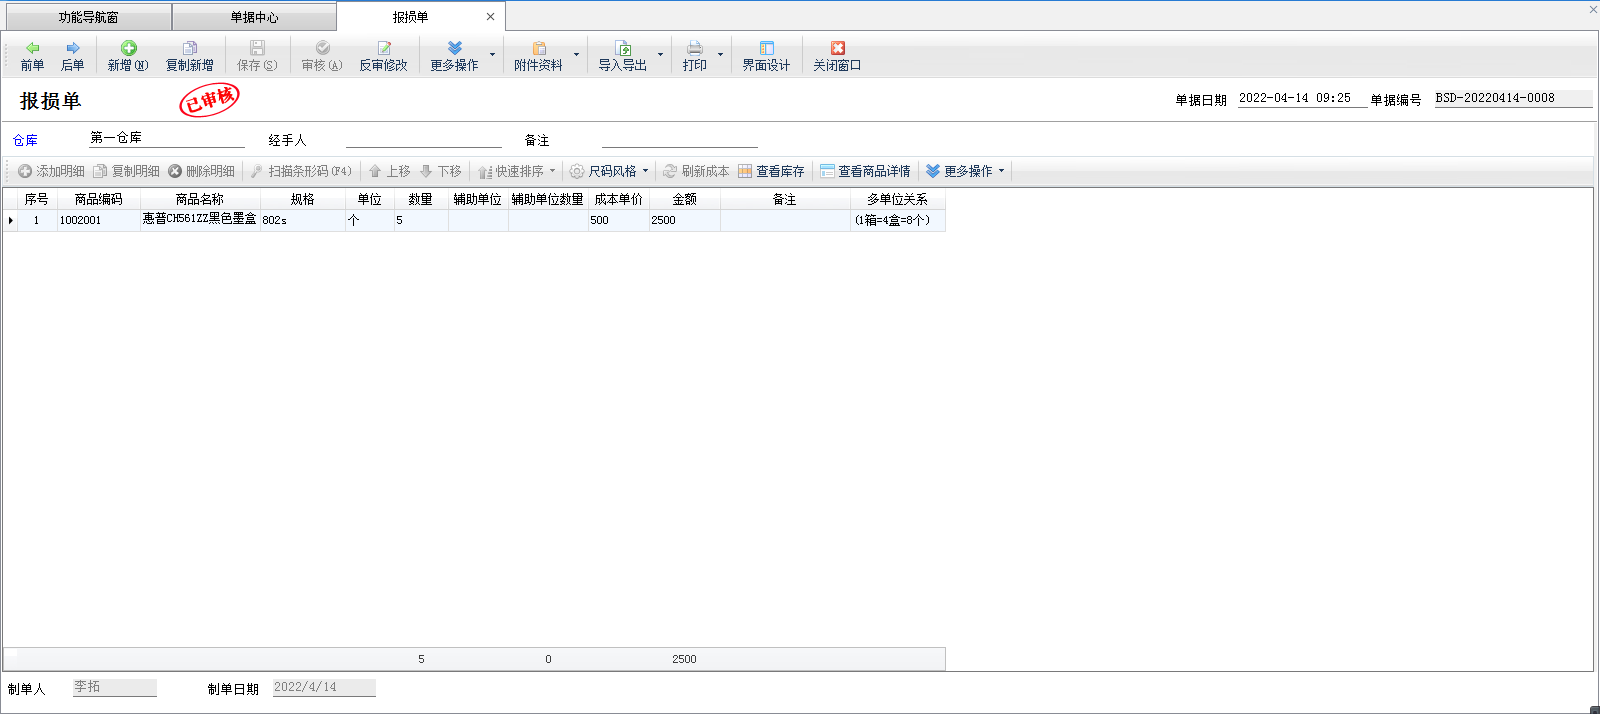Expand the 尺码风格 size style menu

click(x=609, y=171)
